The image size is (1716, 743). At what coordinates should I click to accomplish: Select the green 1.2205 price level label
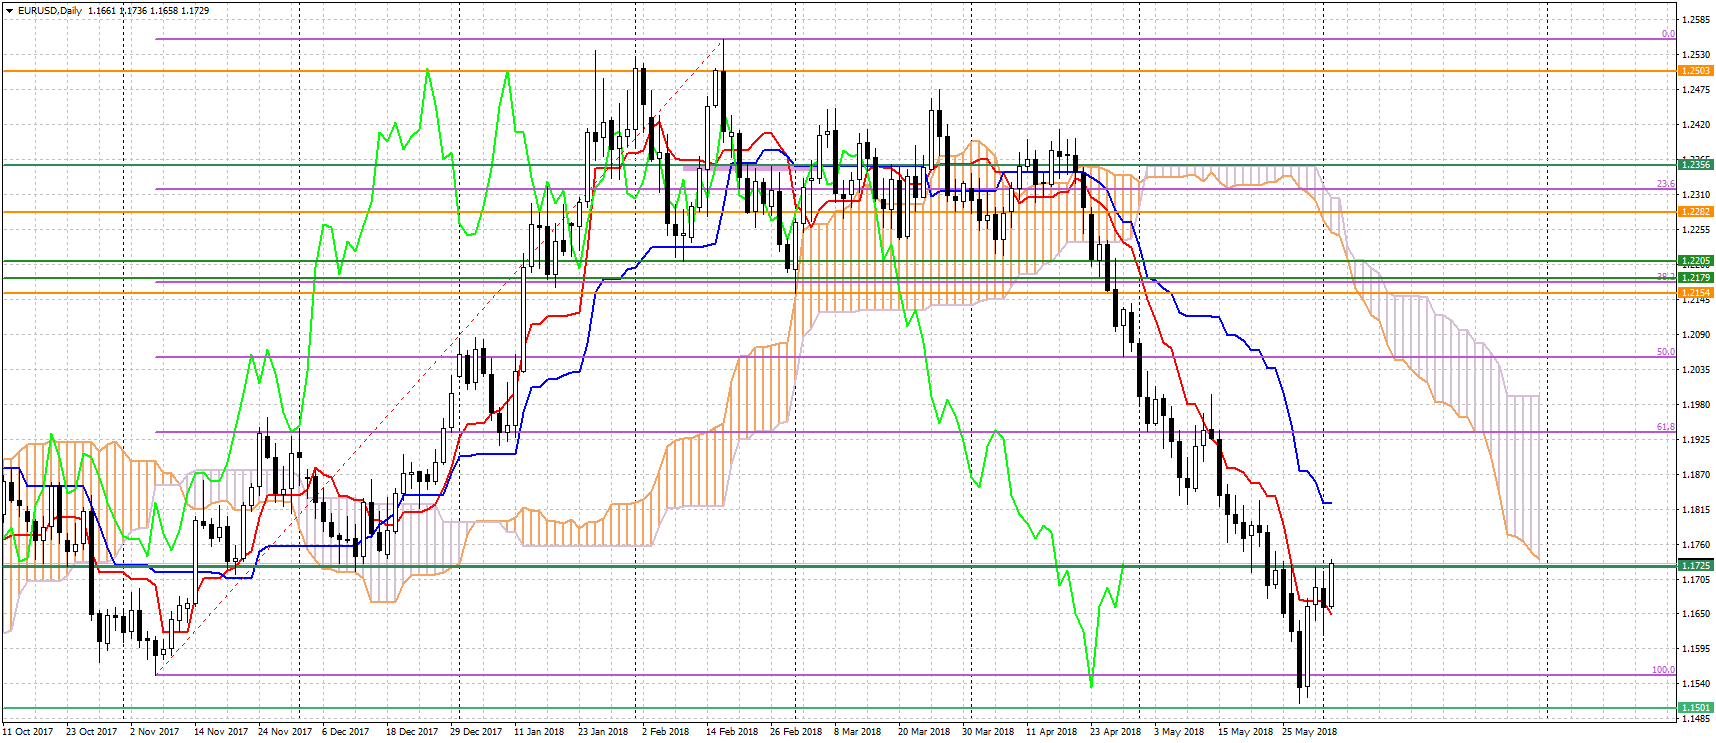[x=1695, y=261]
